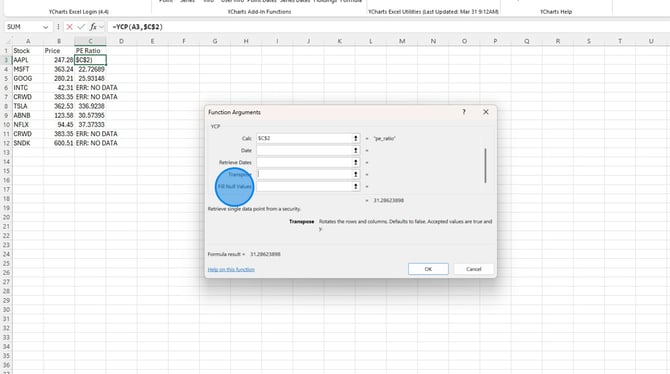670x374 pixels.
Task: Click the Select All corner of the worksheet
Action: [x=6, y=41]
